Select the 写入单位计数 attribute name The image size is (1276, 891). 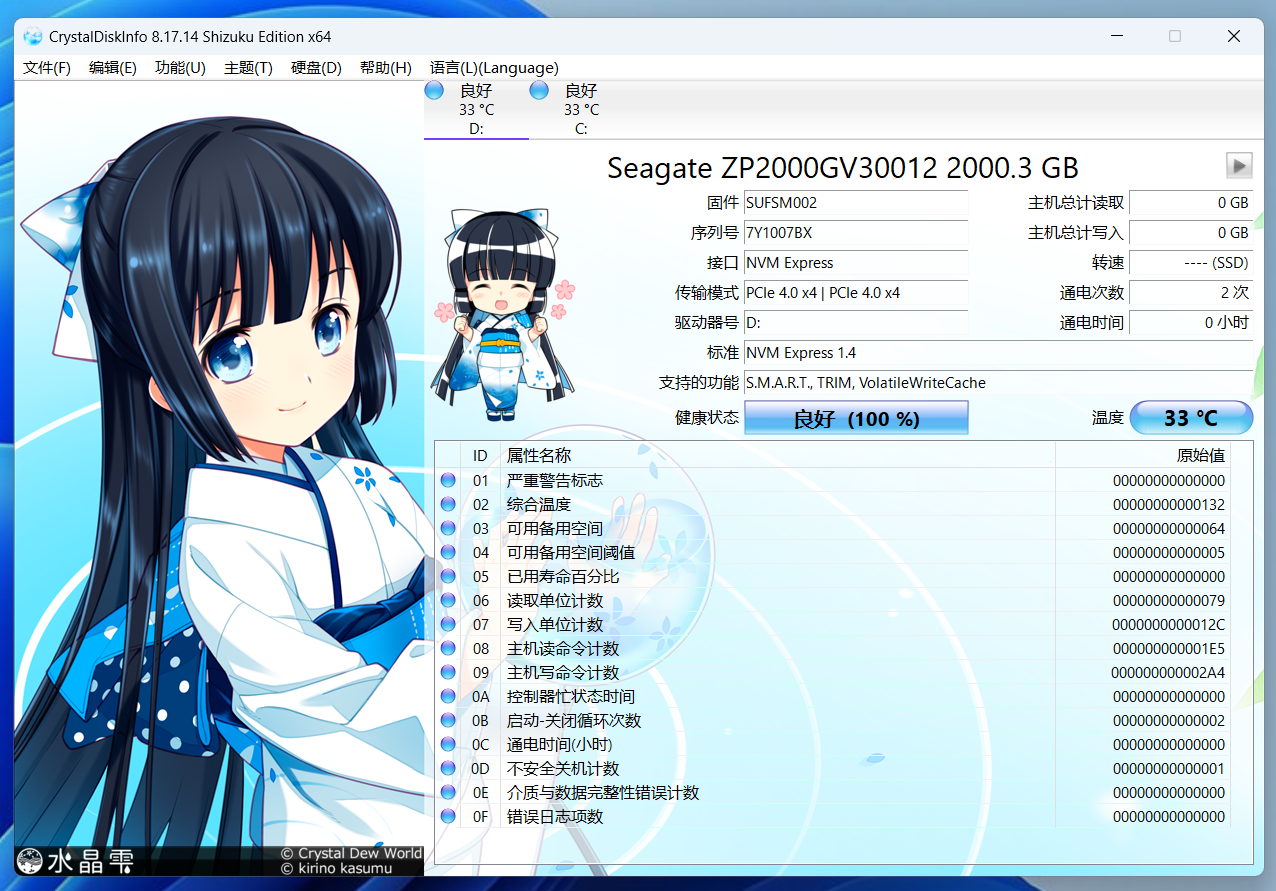(x=555, y=624)
